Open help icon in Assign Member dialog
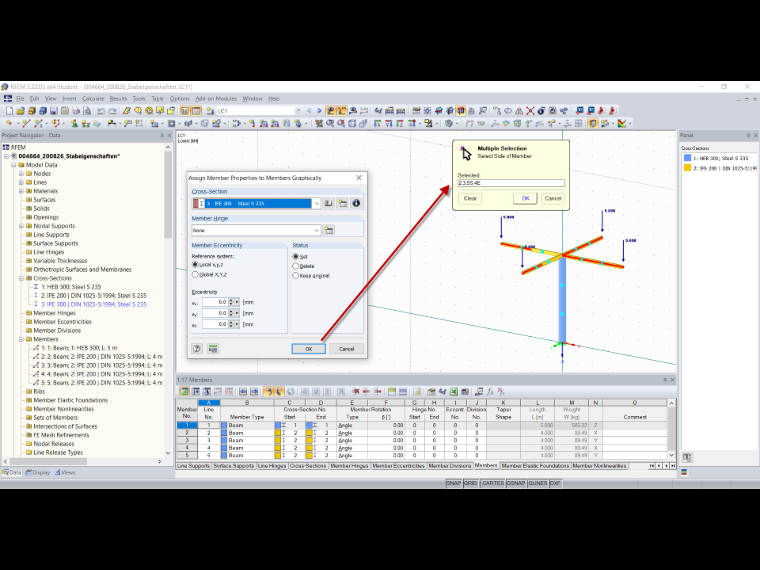 tap(197, 348)
